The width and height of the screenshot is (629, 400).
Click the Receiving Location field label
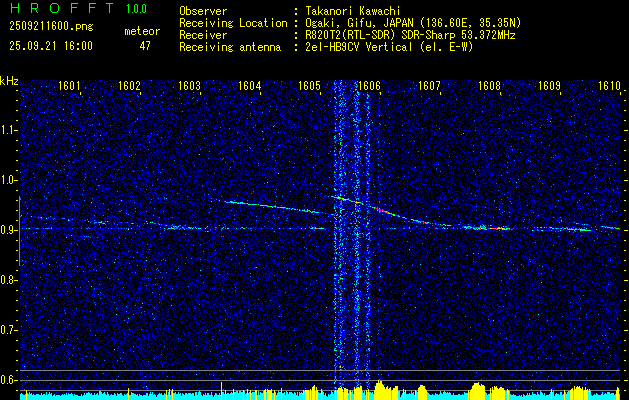pos(233,23)
